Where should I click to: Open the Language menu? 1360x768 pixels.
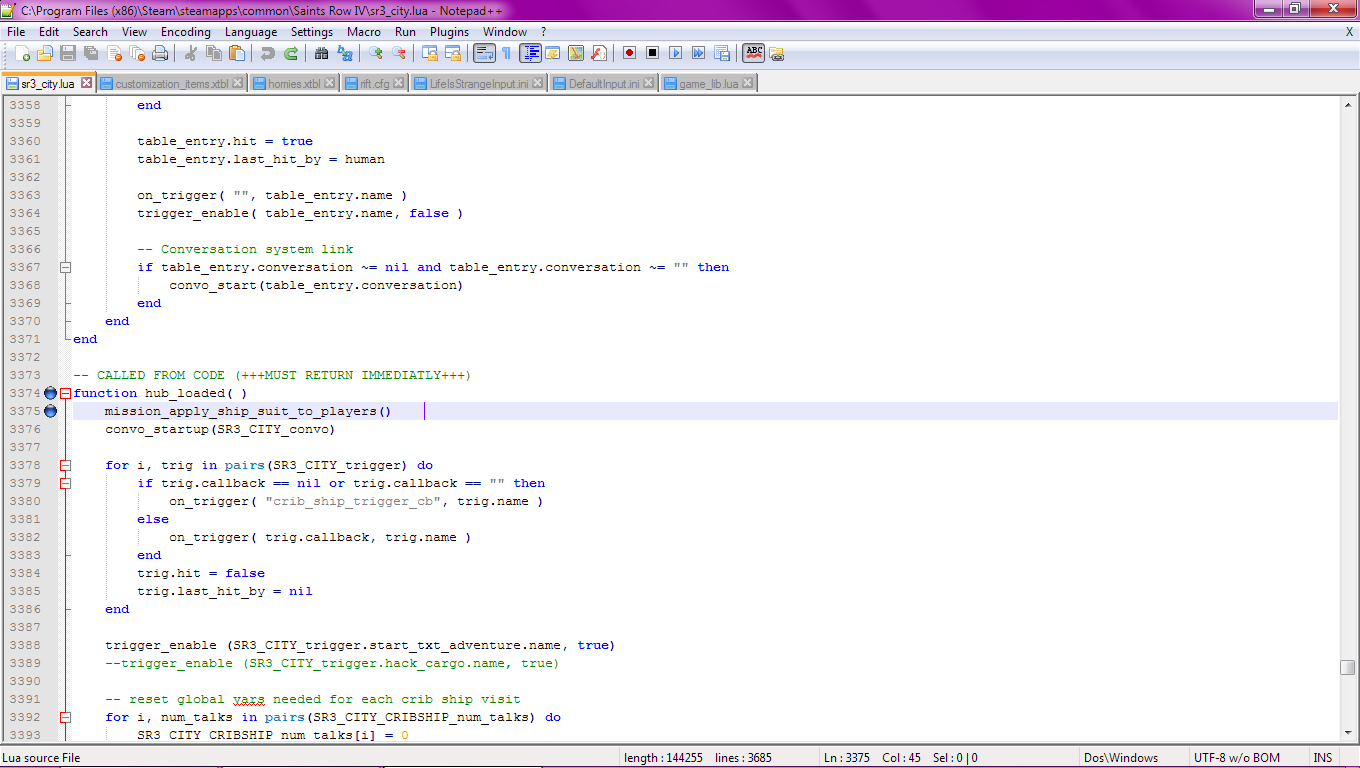pyautogui.click(x=251, y=31)
